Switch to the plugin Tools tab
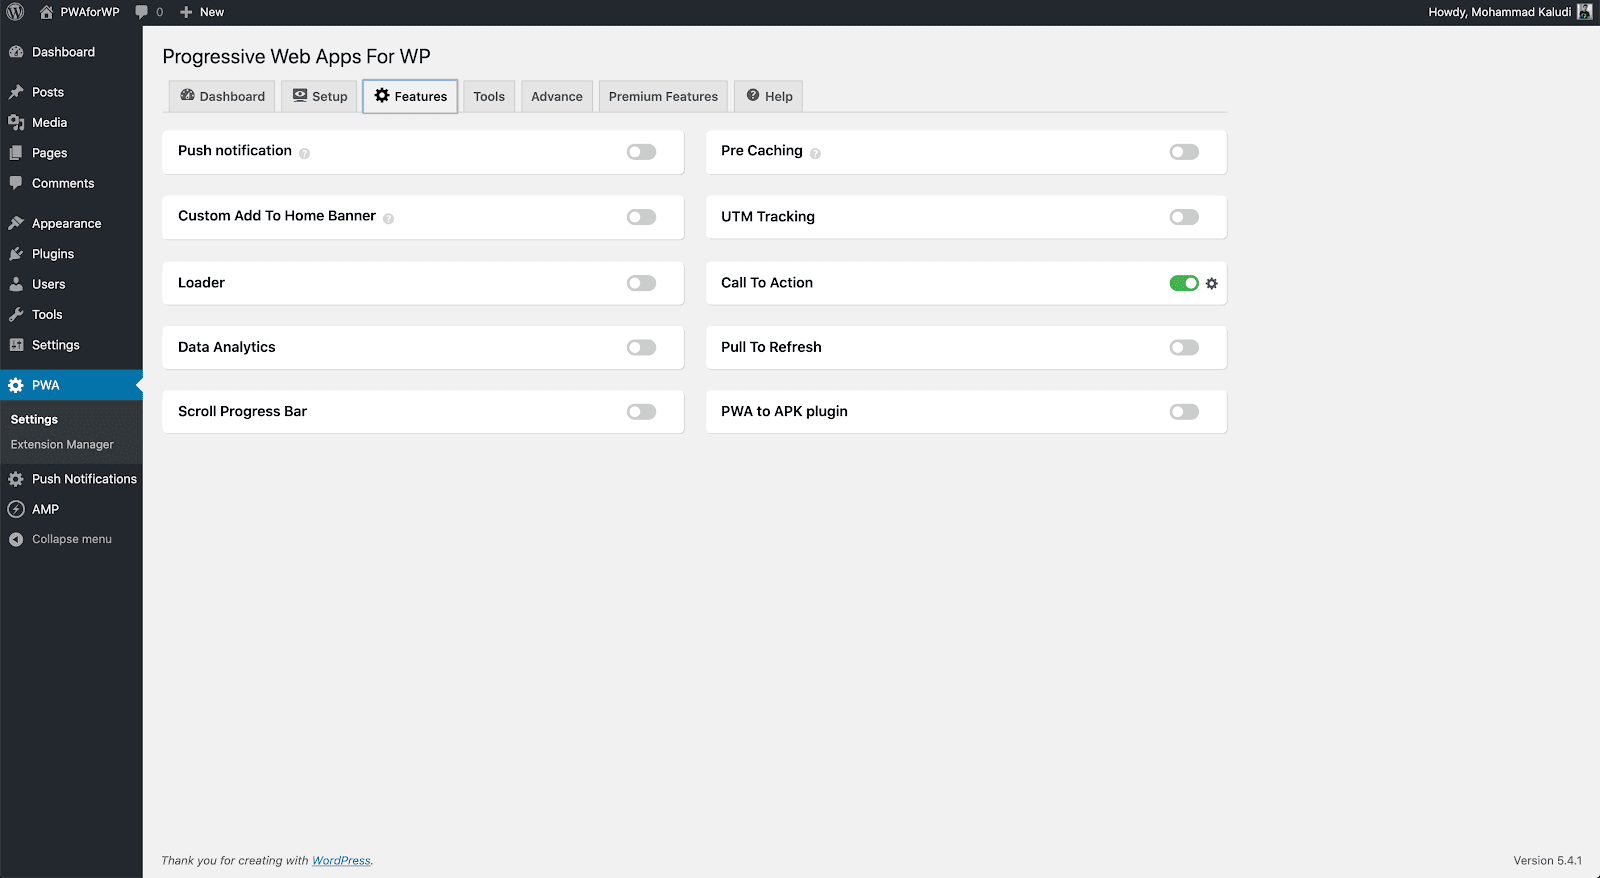 [489, 96]
